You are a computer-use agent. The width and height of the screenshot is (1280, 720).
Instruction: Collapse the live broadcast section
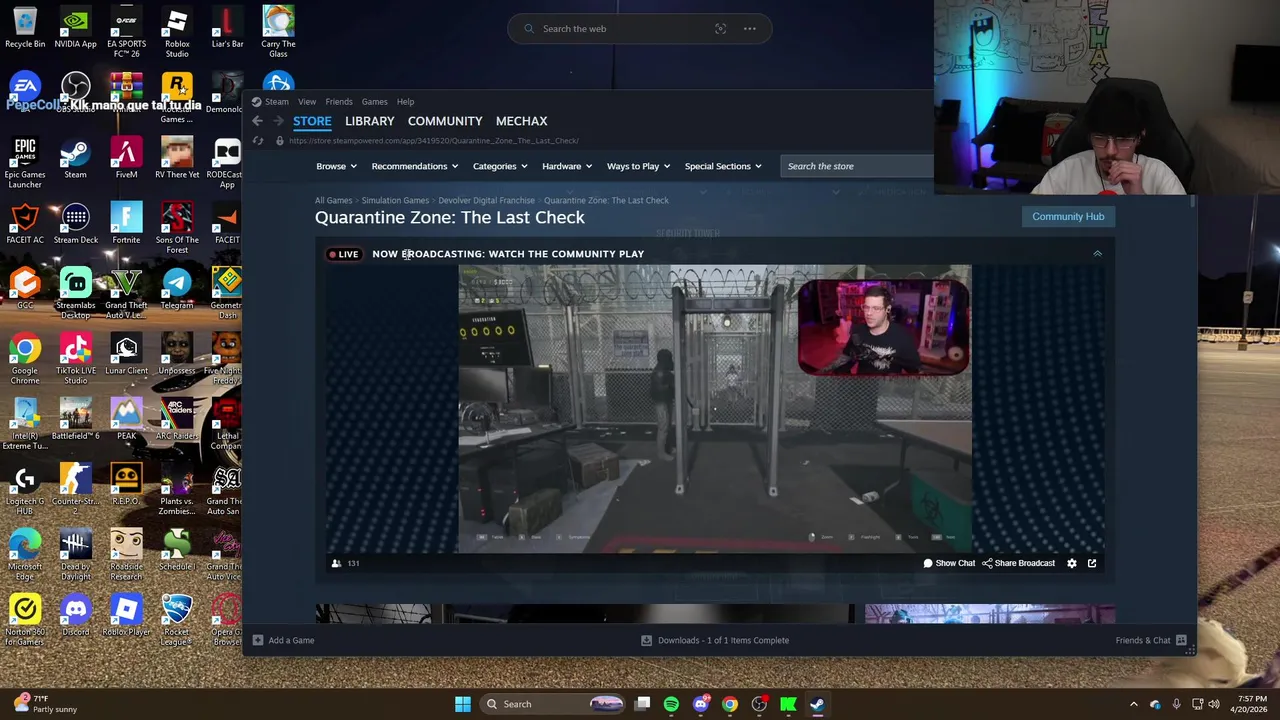click(1097, 254)
